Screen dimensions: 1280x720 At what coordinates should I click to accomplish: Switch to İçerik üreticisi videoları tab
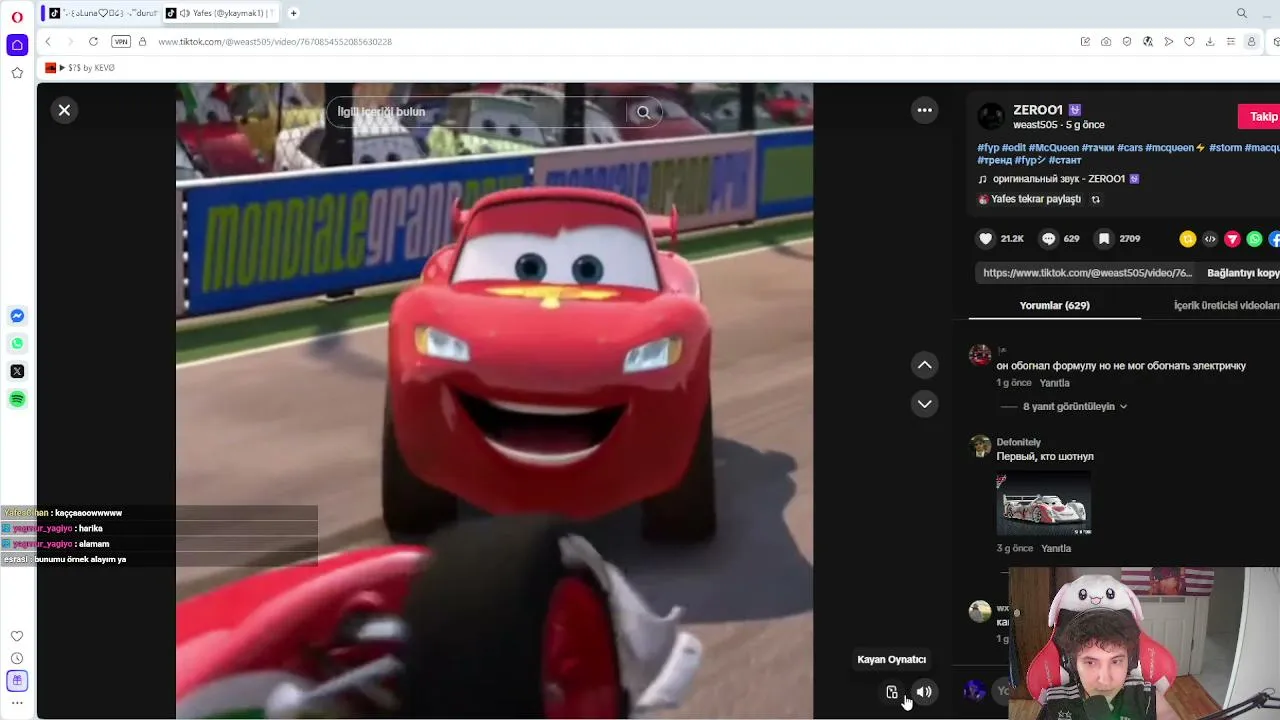point(1226,306)
